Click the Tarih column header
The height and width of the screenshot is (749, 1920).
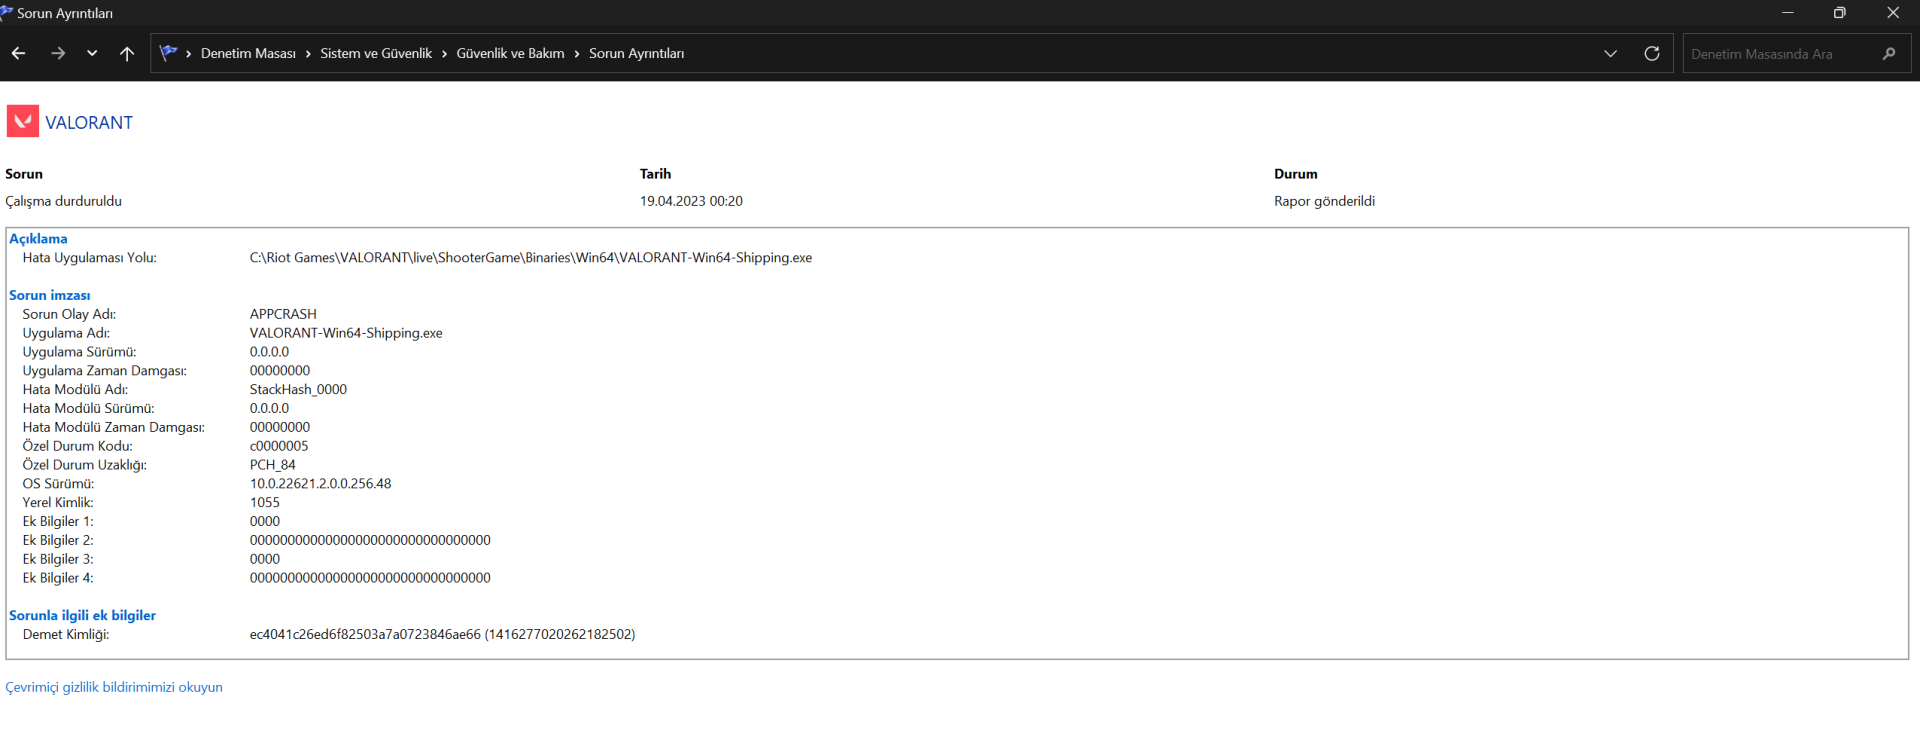[x=655, y=174]
